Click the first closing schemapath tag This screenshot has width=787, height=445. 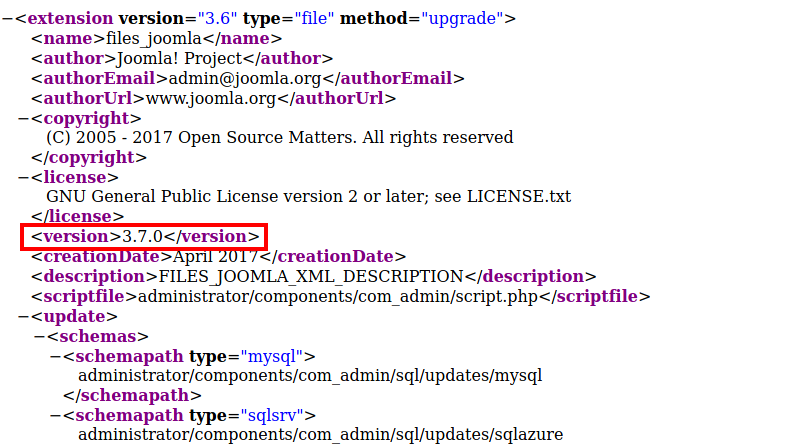(133, 395)
